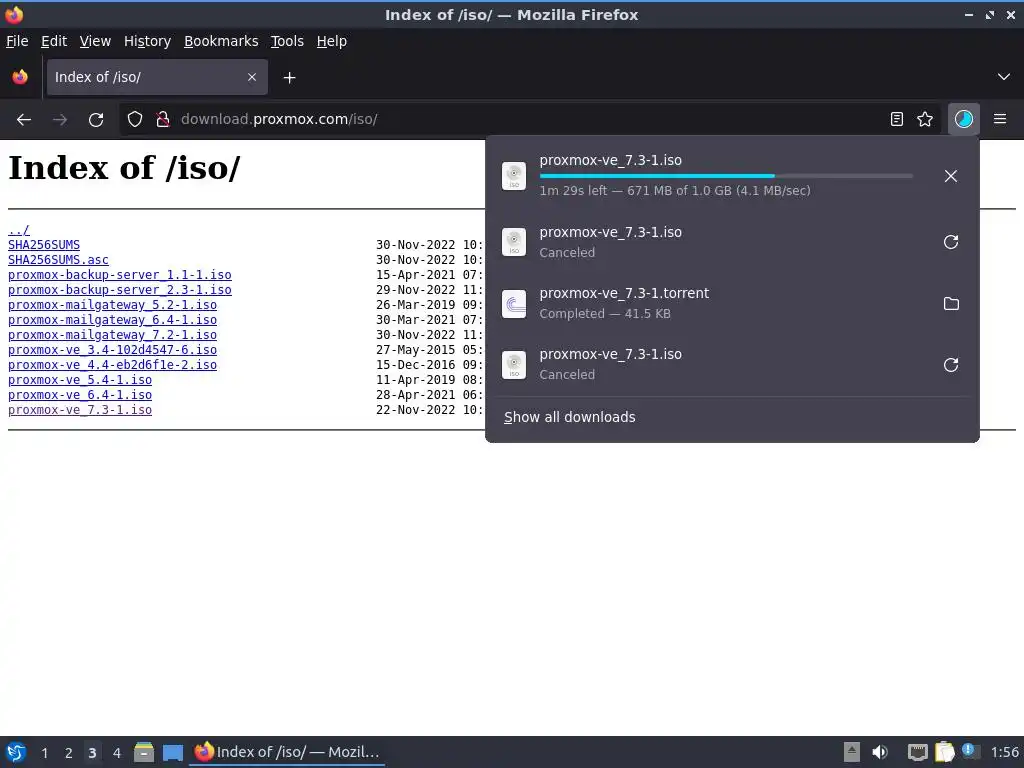This screenshot has height=768, width=1024.
Task: Click the download progress bar
Action: 726,176
